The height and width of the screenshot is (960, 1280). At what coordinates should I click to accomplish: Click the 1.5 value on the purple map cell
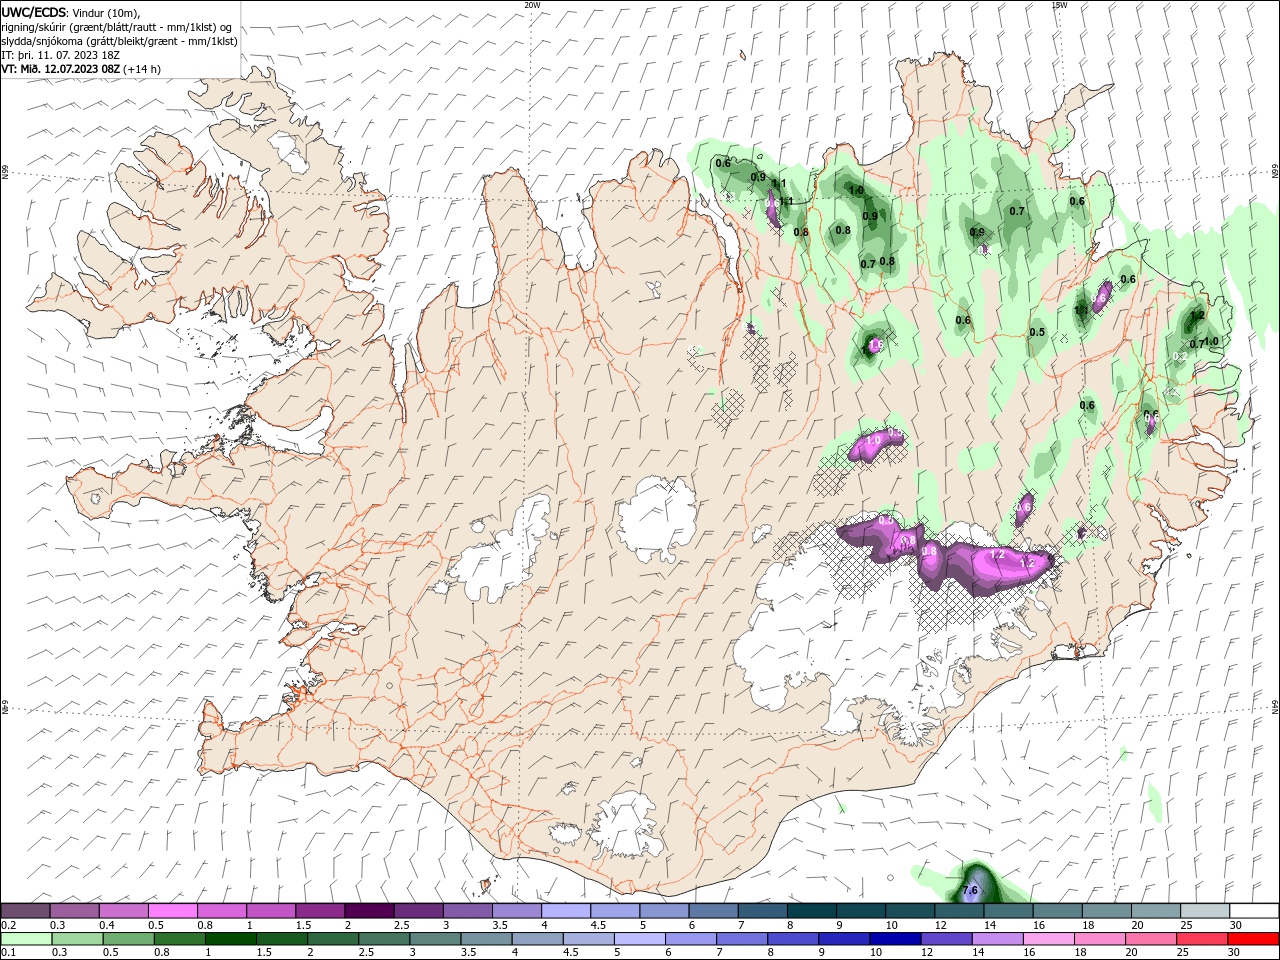pos(875,345)
